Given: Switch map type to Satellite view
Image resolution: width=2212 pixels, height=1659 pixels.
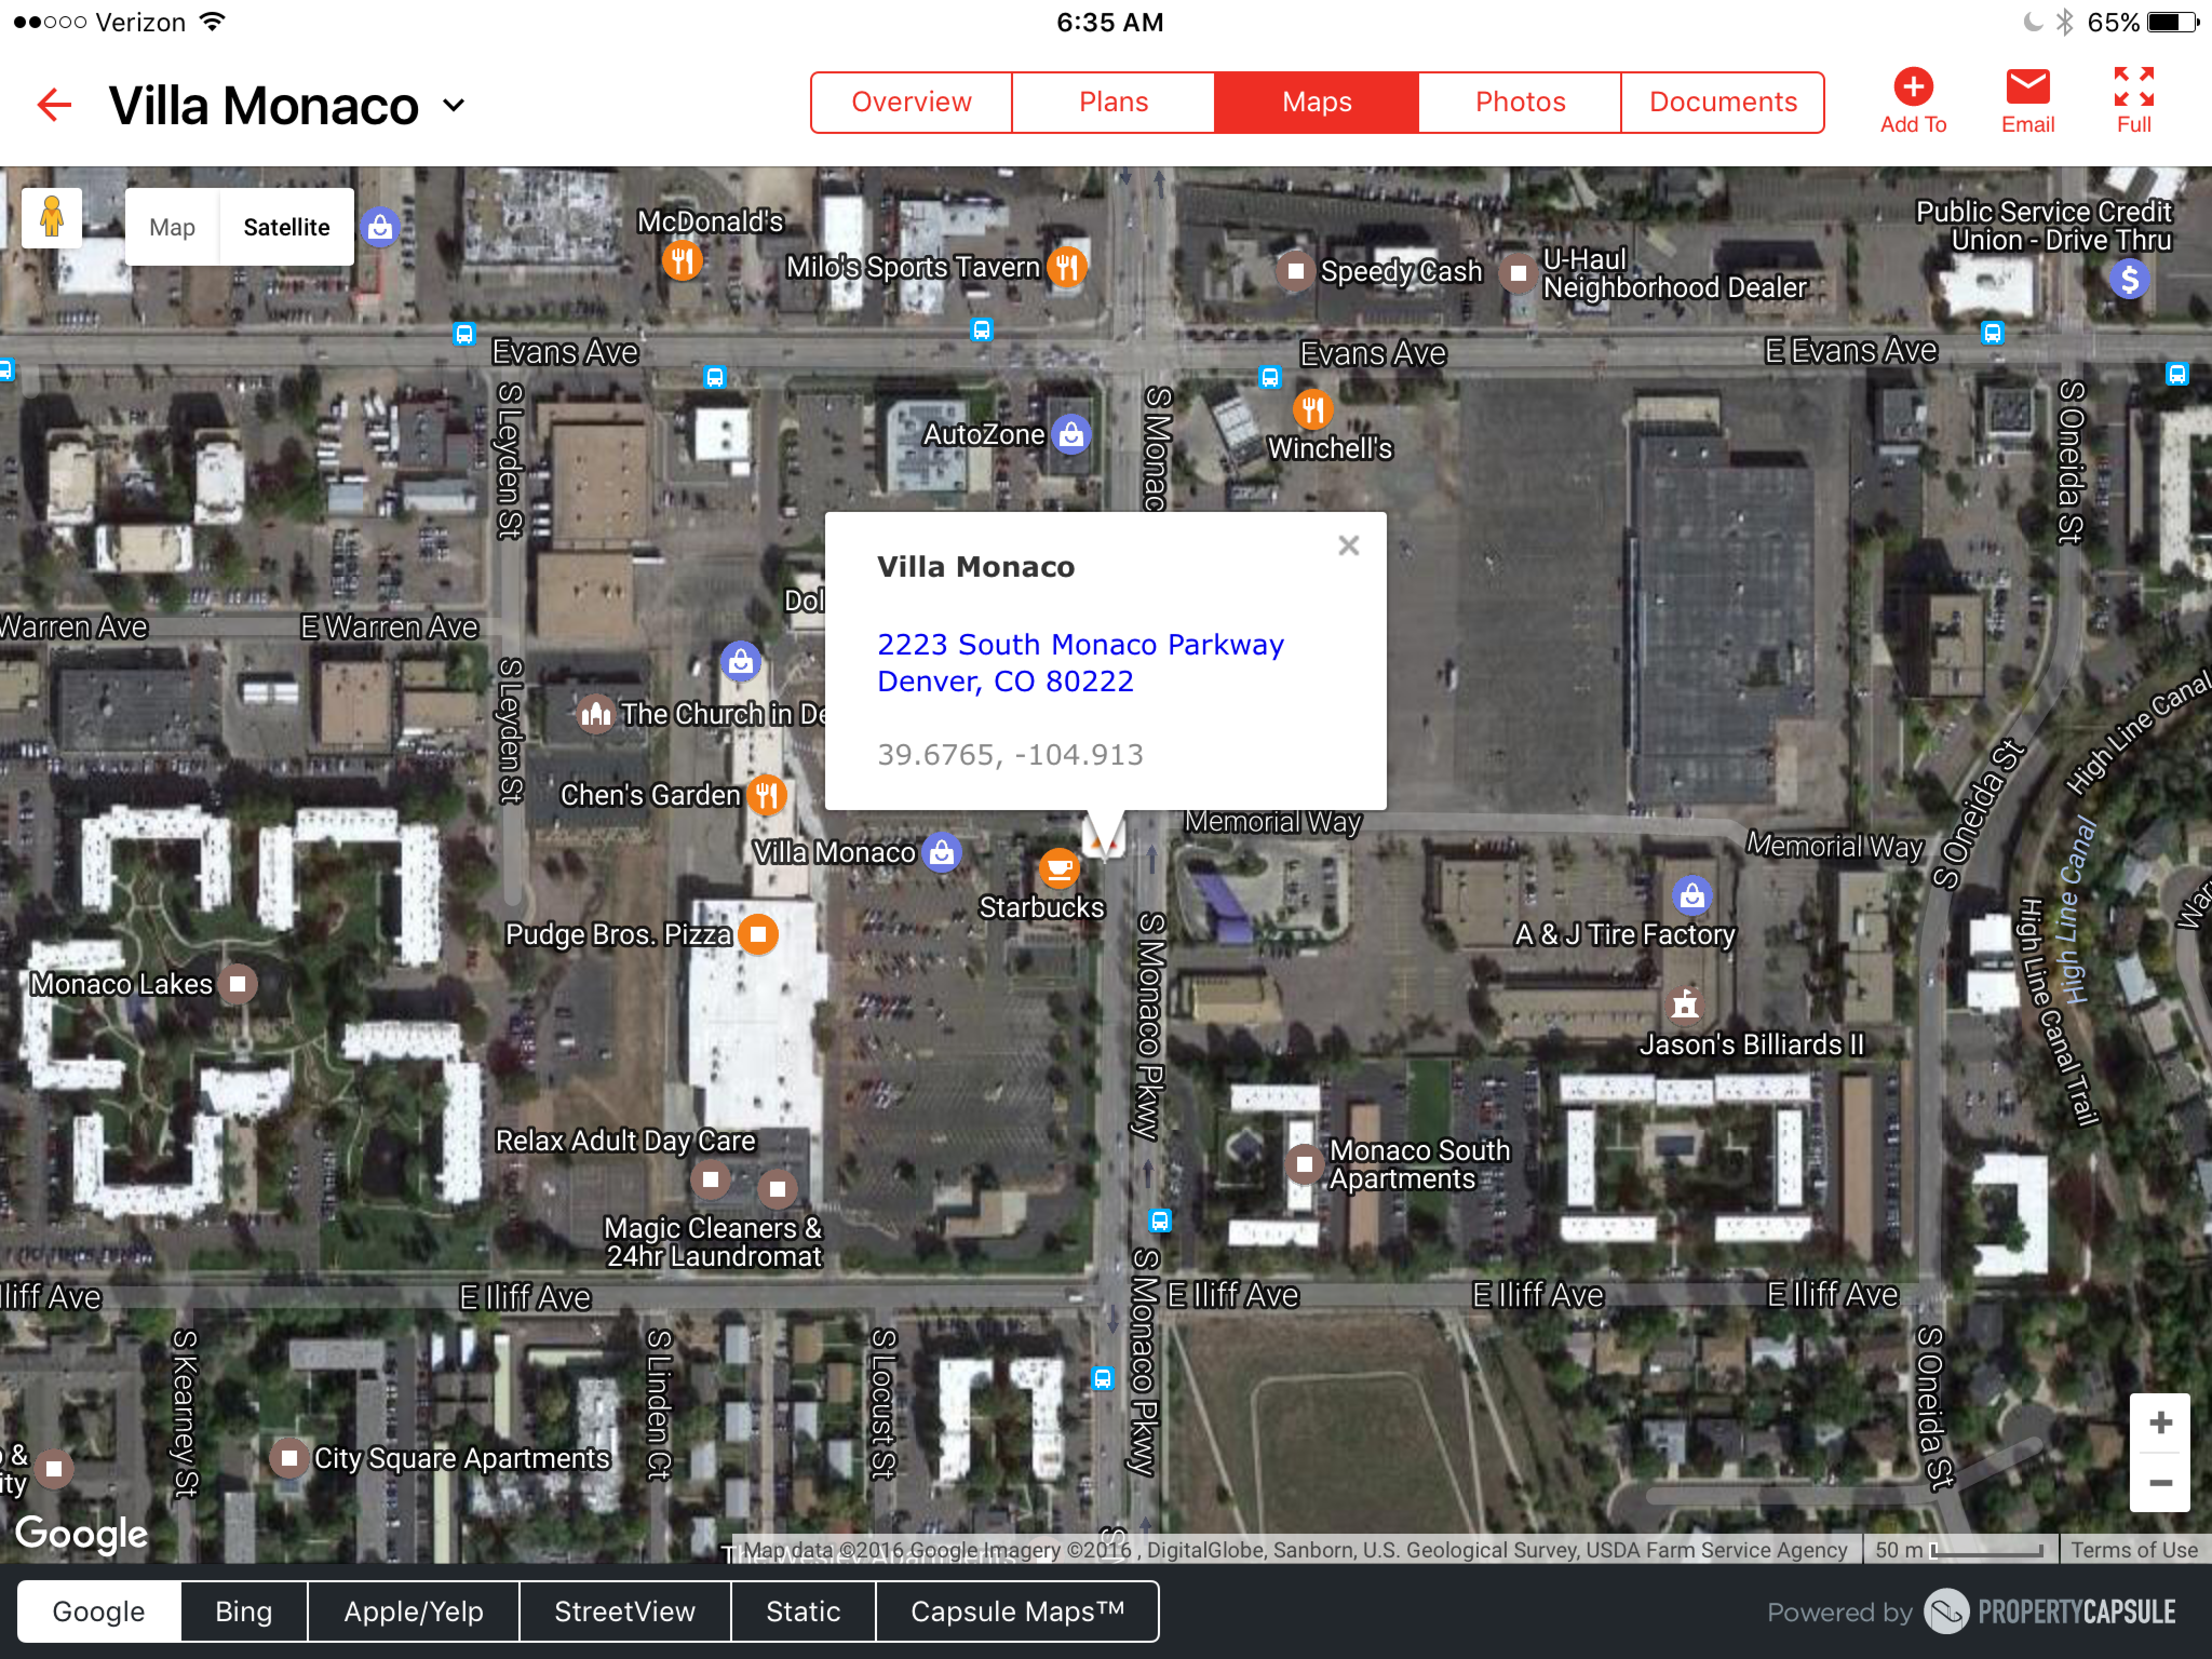Looking at the screenshot, I should [x=286, y=227].
